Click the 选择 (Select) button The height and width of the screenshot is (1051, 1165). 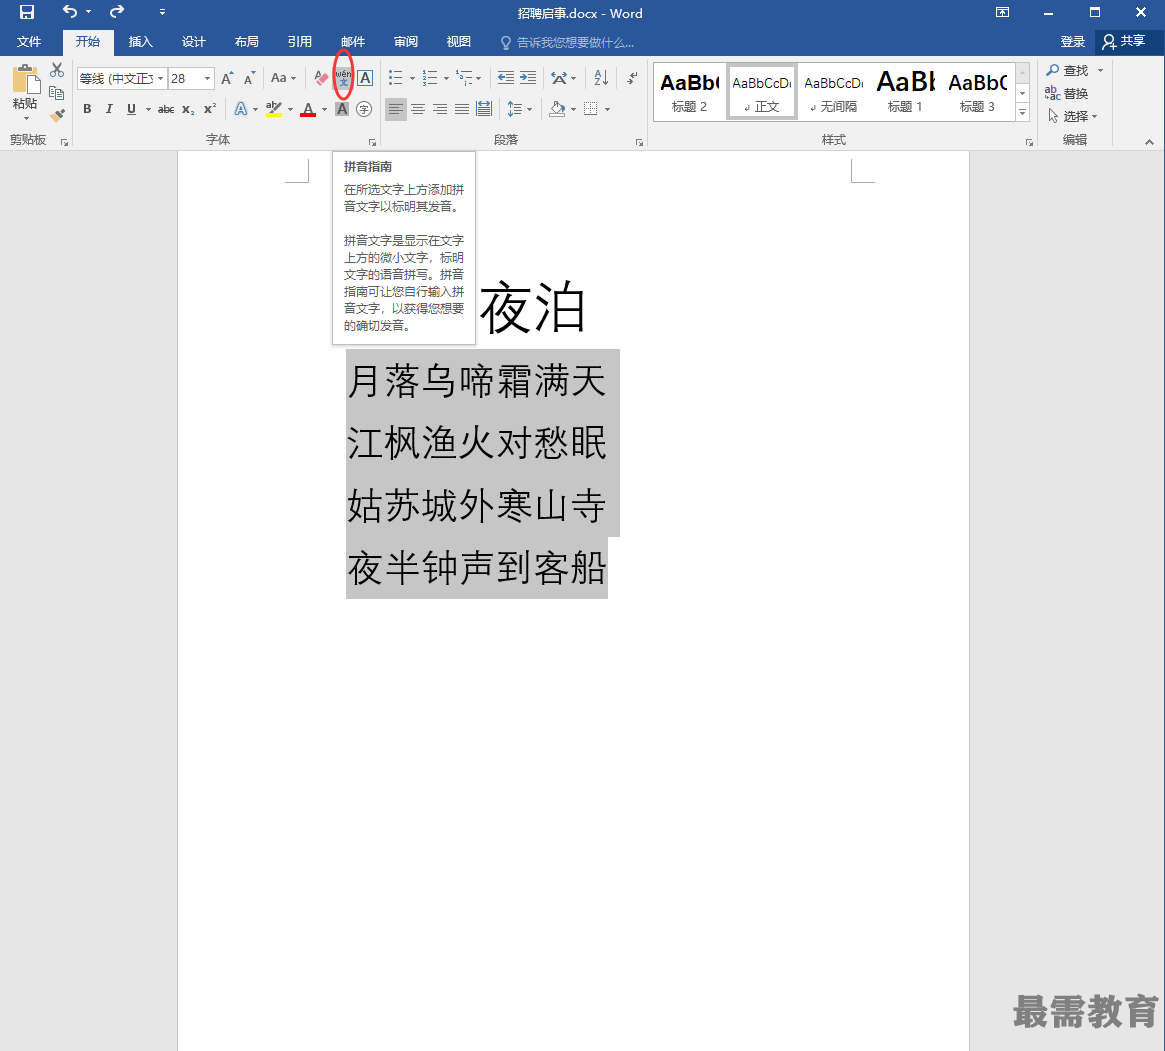click(x=1072, y=116)
